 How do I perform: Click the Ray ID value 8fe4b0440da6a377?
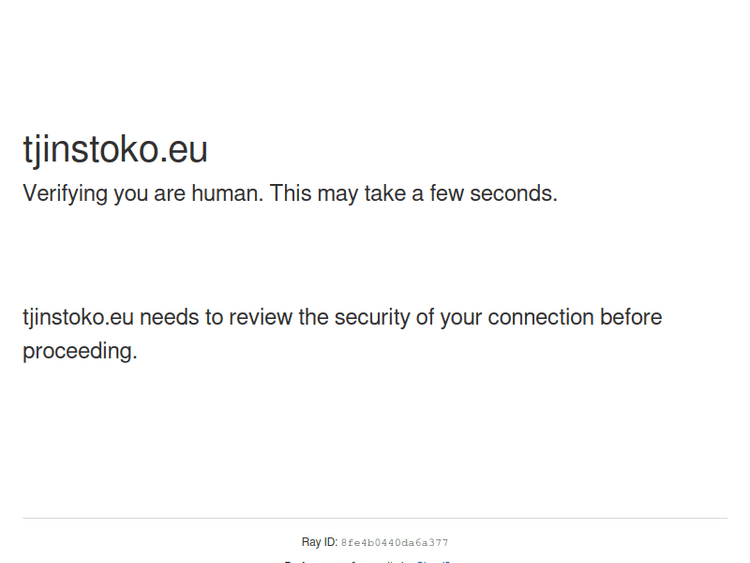pyautogui.click(x=394, y=543)
